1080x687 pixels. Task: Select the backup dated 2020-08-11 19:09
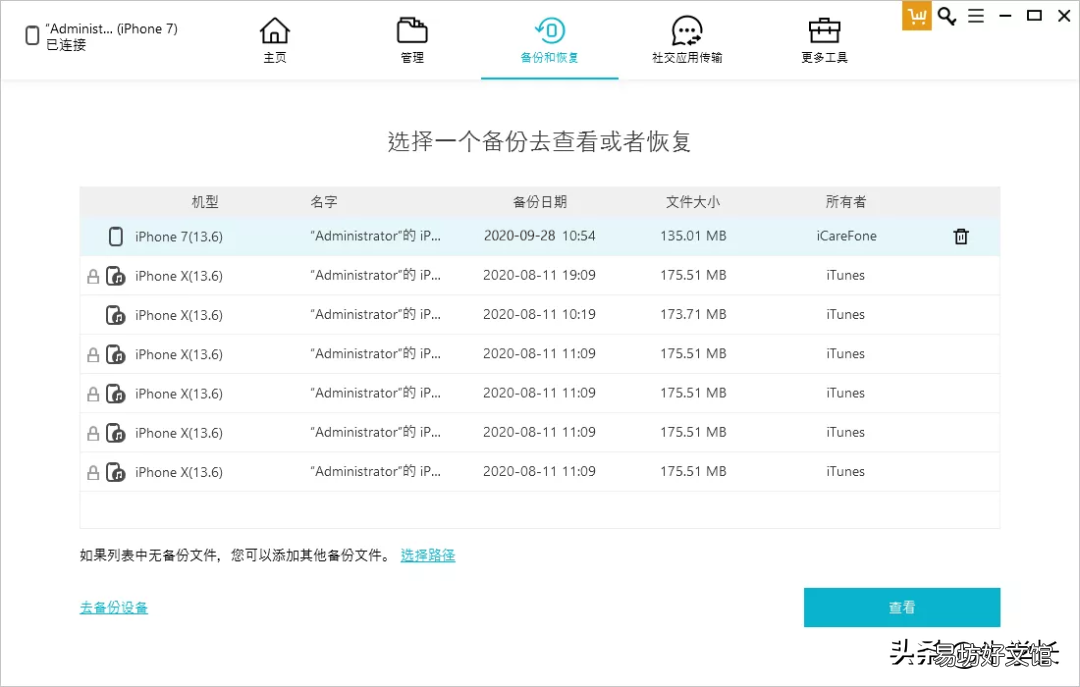tap(539, 275)
